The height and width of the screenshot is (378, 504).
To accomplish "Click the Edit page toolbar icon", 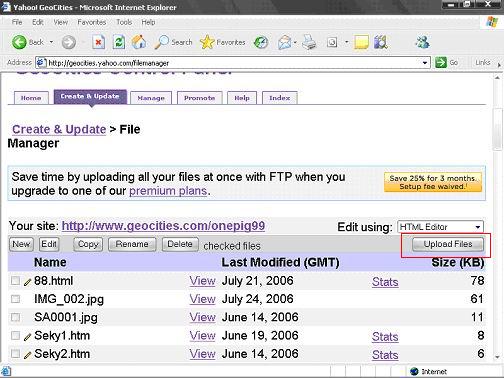I will [332, 42].
